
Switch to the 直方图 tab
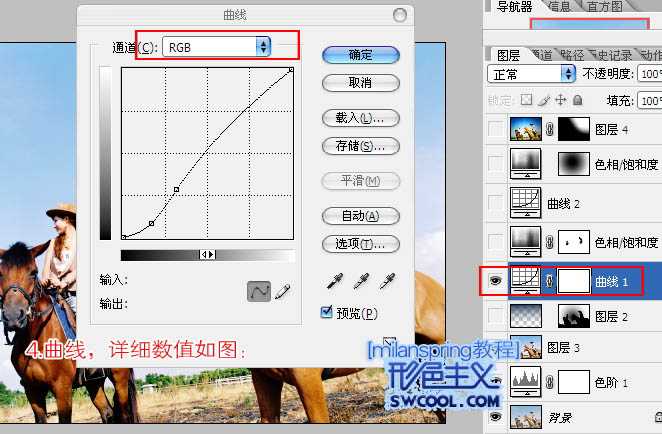pyautogui.click(x=605, y=6)
